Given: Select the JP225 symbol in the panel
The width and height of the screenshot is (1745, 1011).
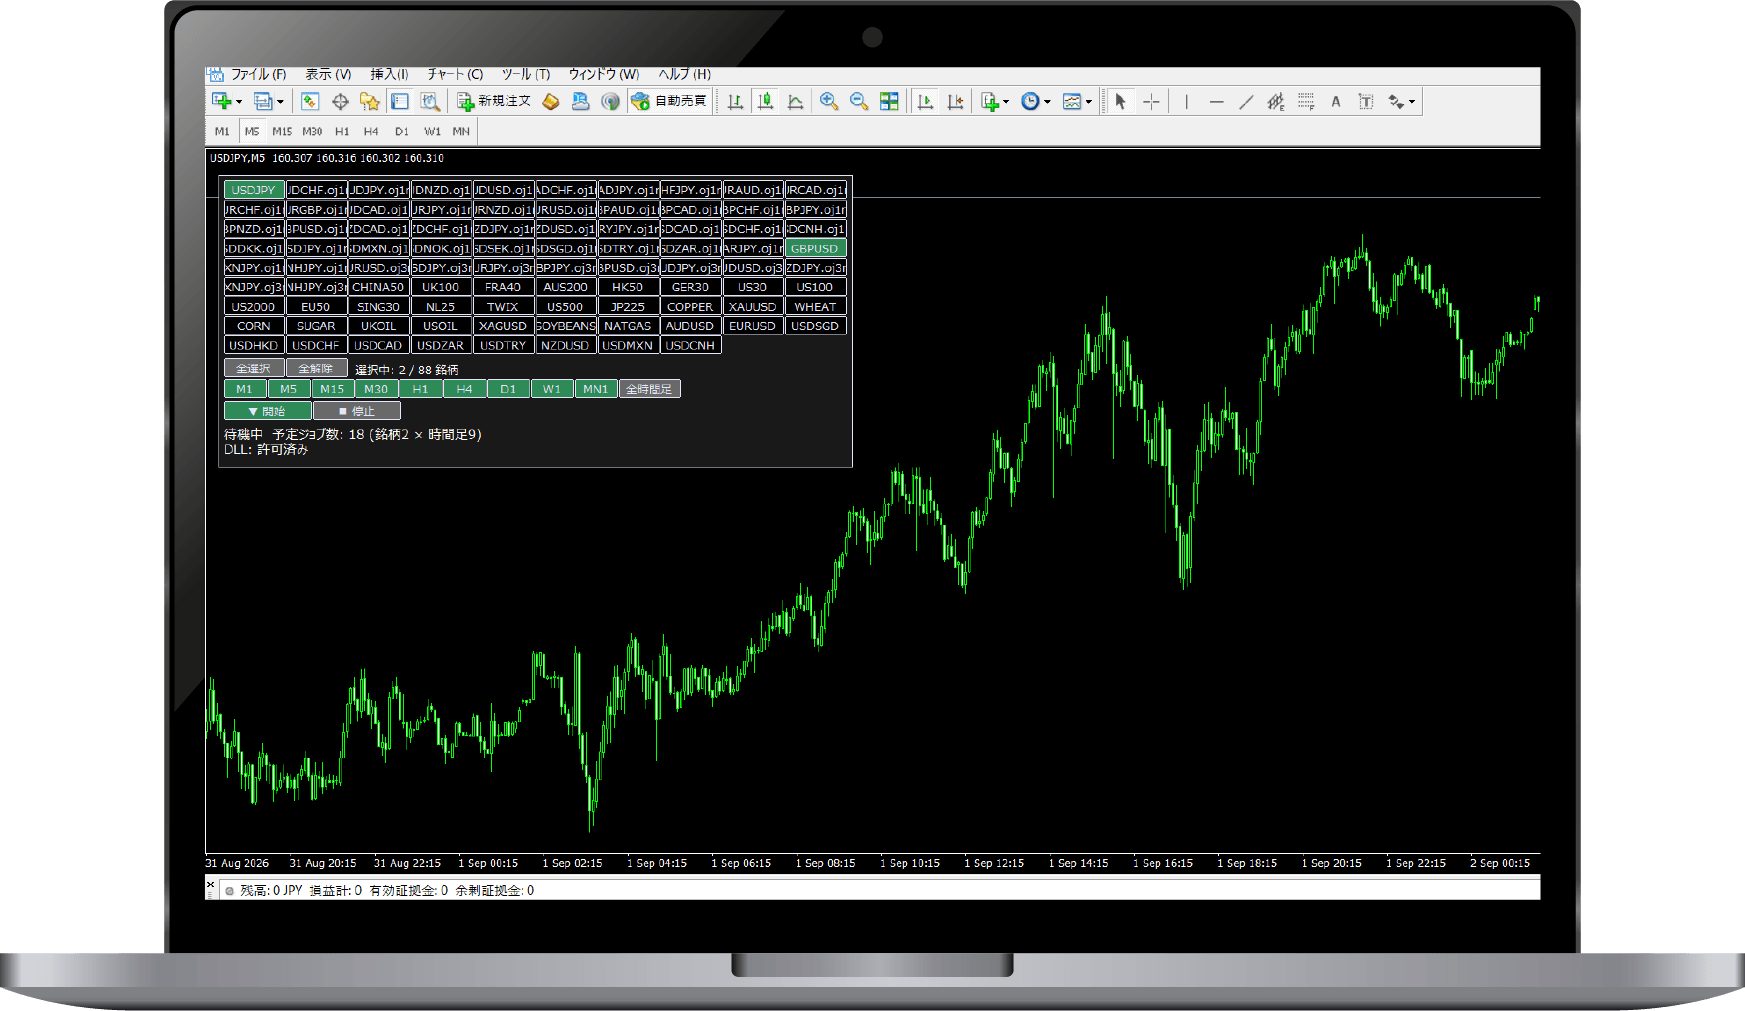Looking at the screenshot, I should (x=628, y=307).
